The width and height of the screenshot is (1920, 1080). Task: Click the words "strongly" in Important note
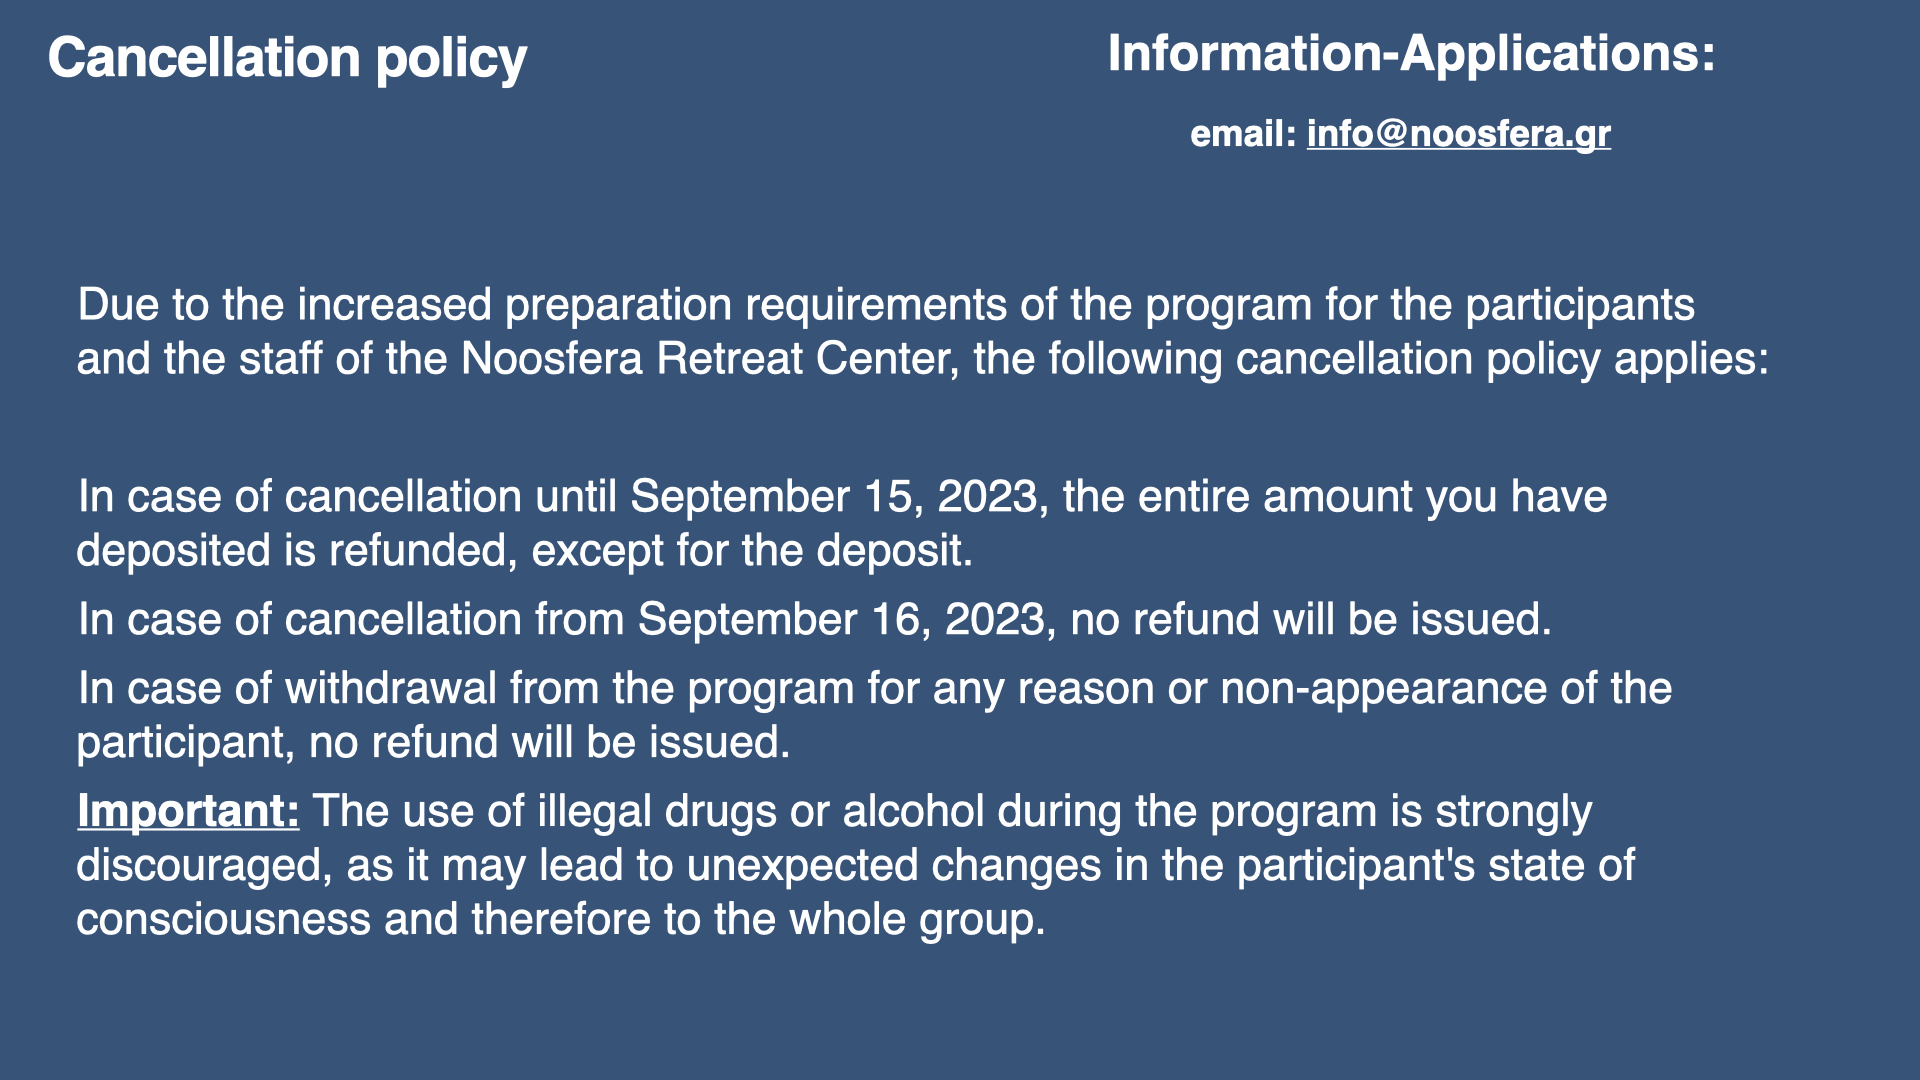coord(1513,811)
